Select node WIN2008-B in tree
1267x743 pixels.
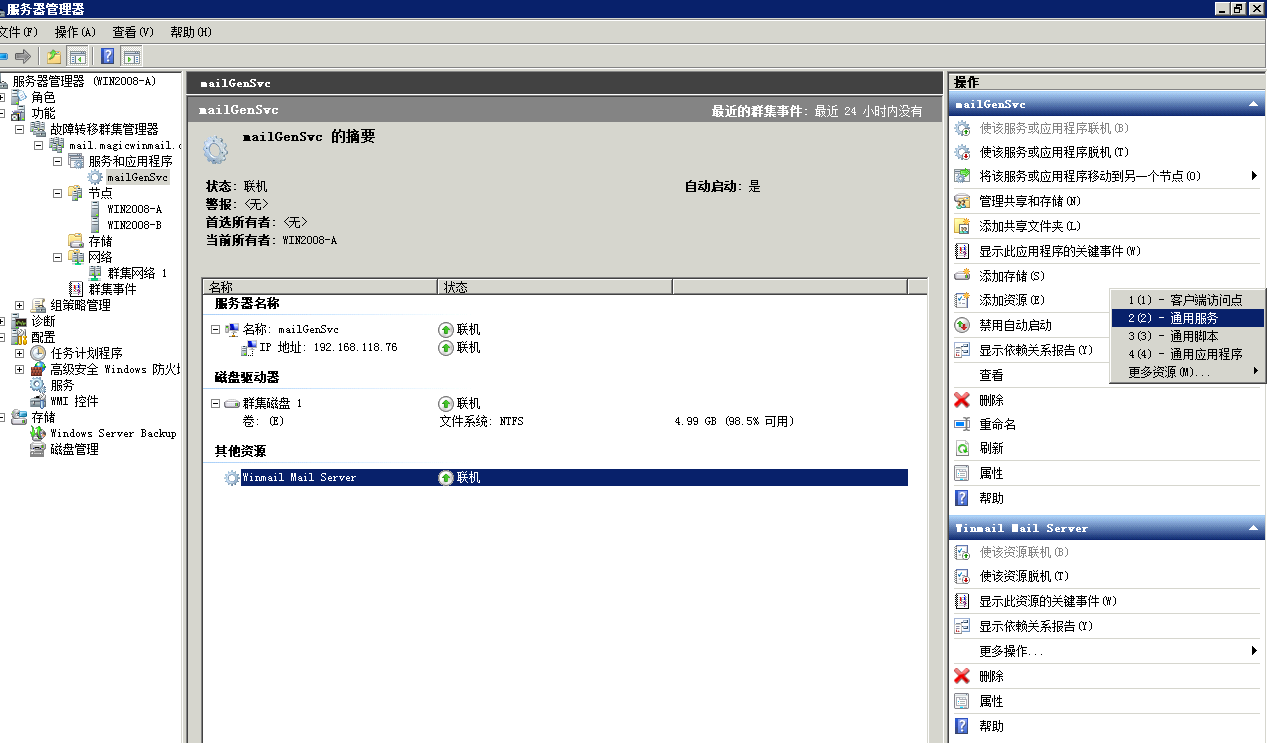click(x=134, y=225)
